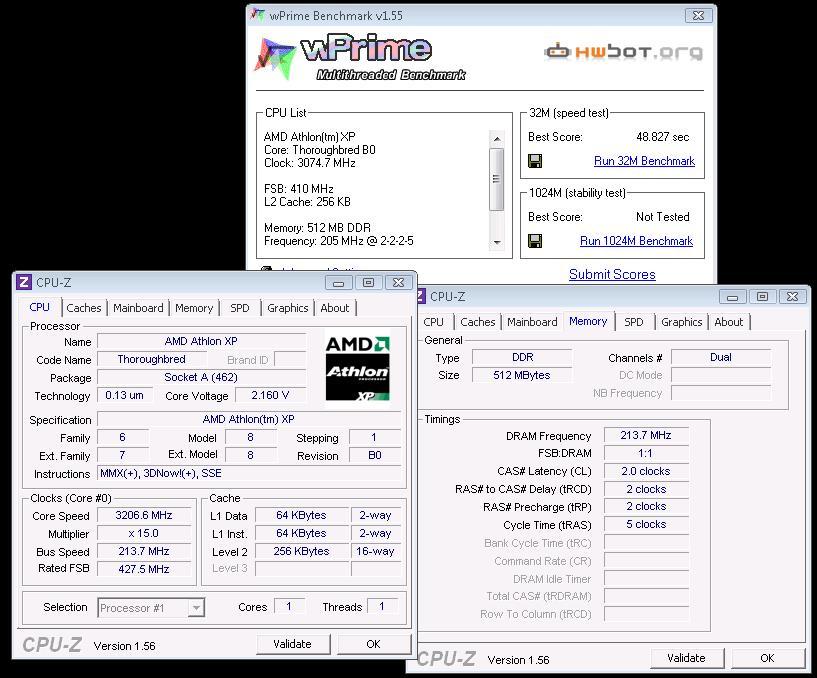Screen dimensions: 817x678
Task: Click the AMD Athlon XP processor logo
Action: point(357,367)
